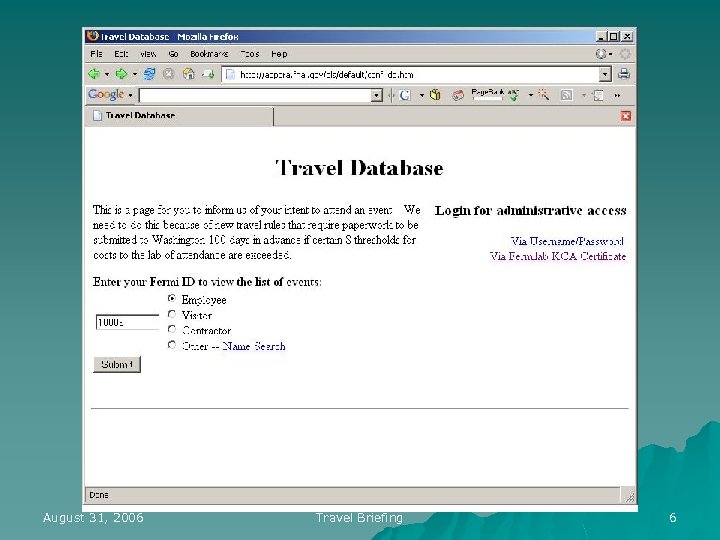Click the greyed feed icon on Google toolbar
This screenshot has height=540, width=720.
pos(567,95)
